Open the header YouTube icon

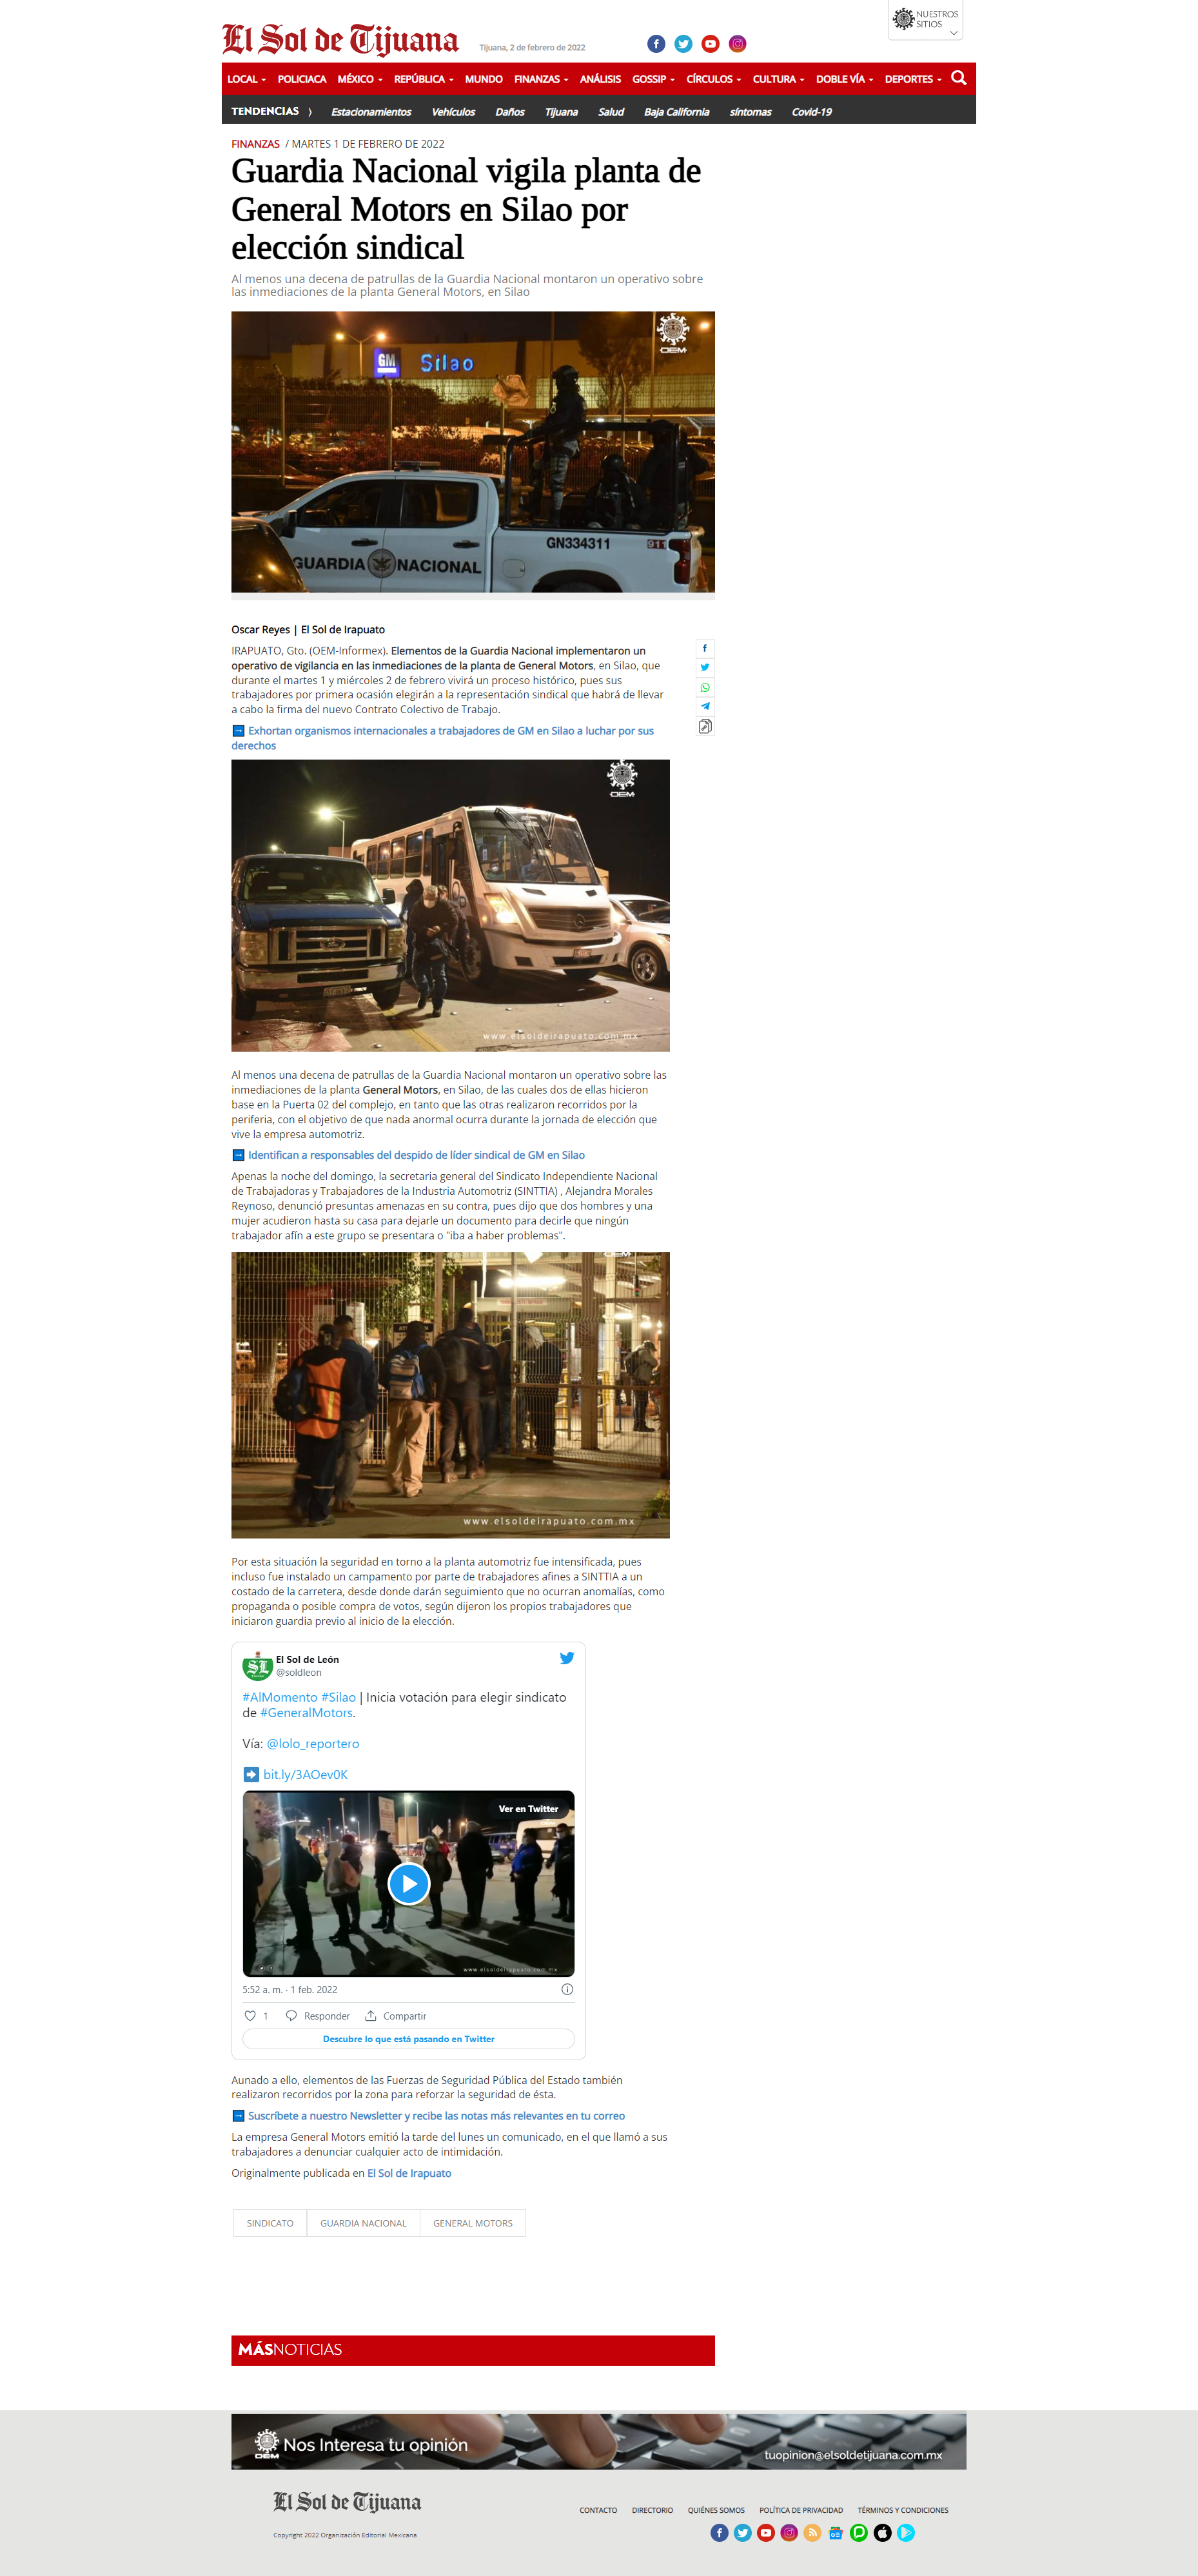(x=710, y=44)
